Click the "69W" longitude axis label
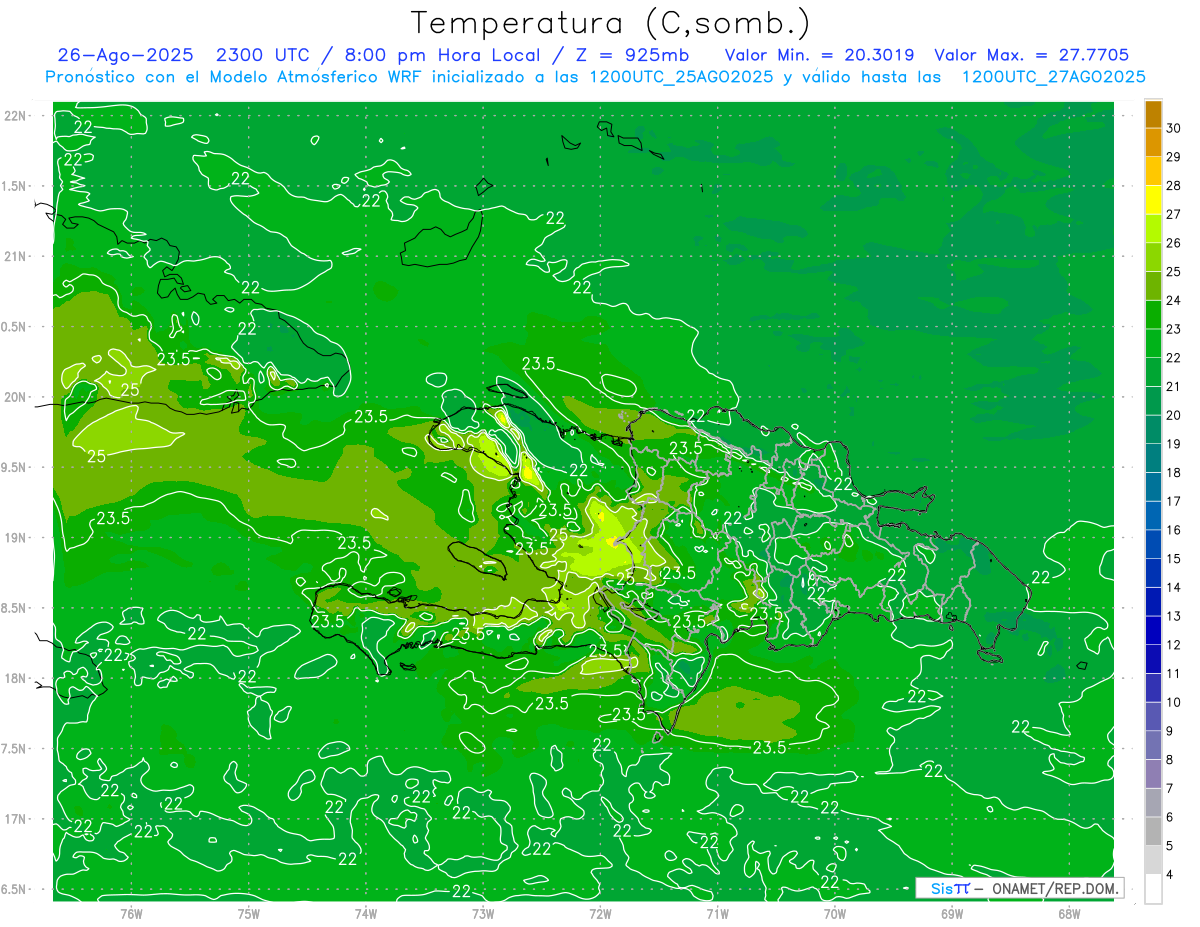Viewport: 1200px width, 927px height. [x=951, y=914]
